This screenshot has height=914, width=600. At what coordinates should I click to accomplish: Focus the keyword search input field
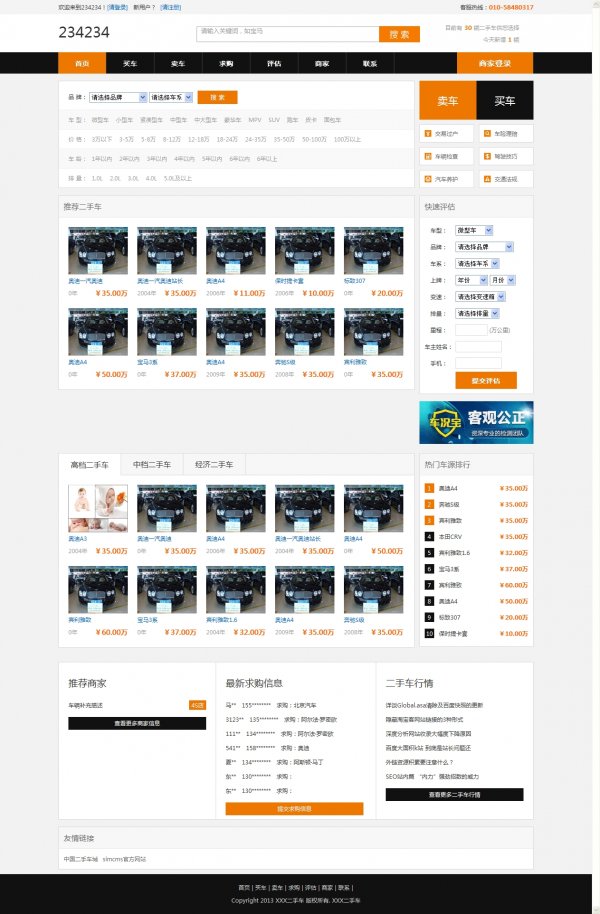[287, 34]
